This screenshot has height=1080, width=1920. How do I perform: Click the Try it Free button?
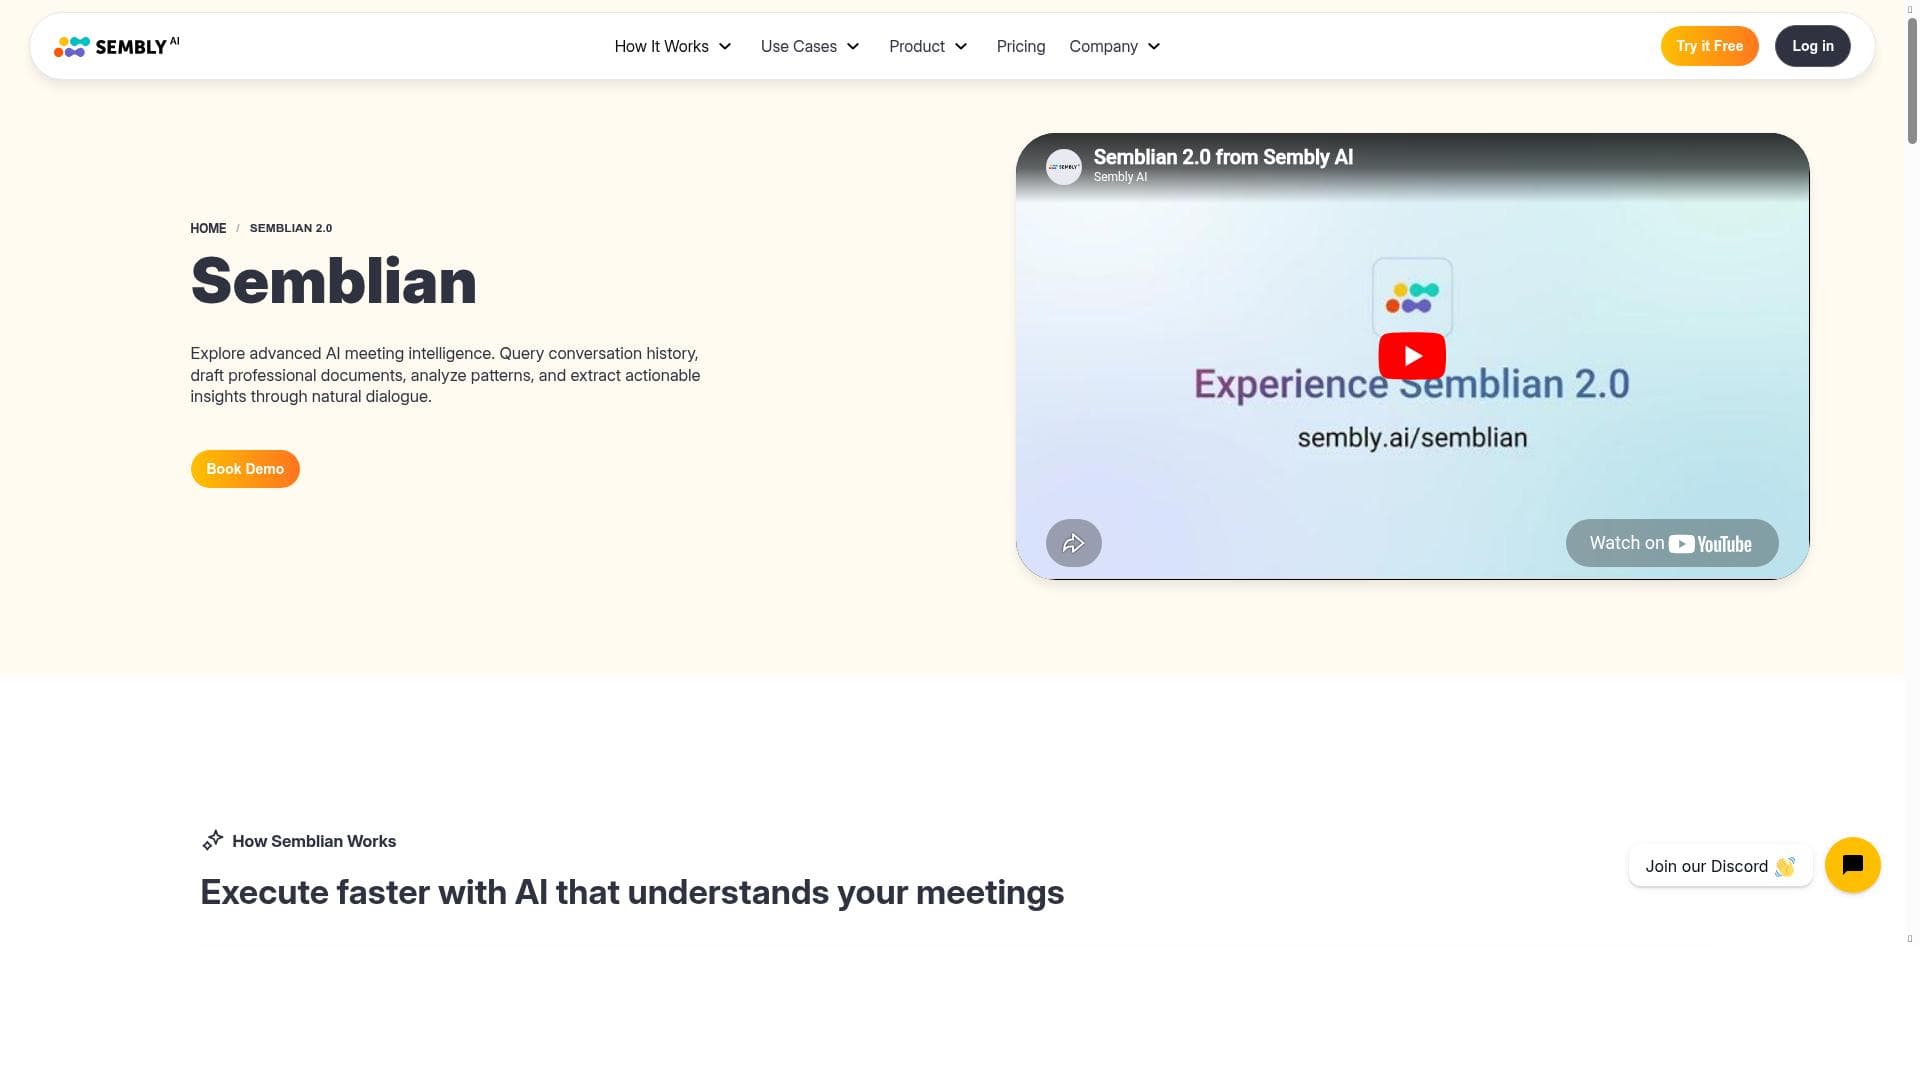pyautogui.click(x=1709, y=46)
